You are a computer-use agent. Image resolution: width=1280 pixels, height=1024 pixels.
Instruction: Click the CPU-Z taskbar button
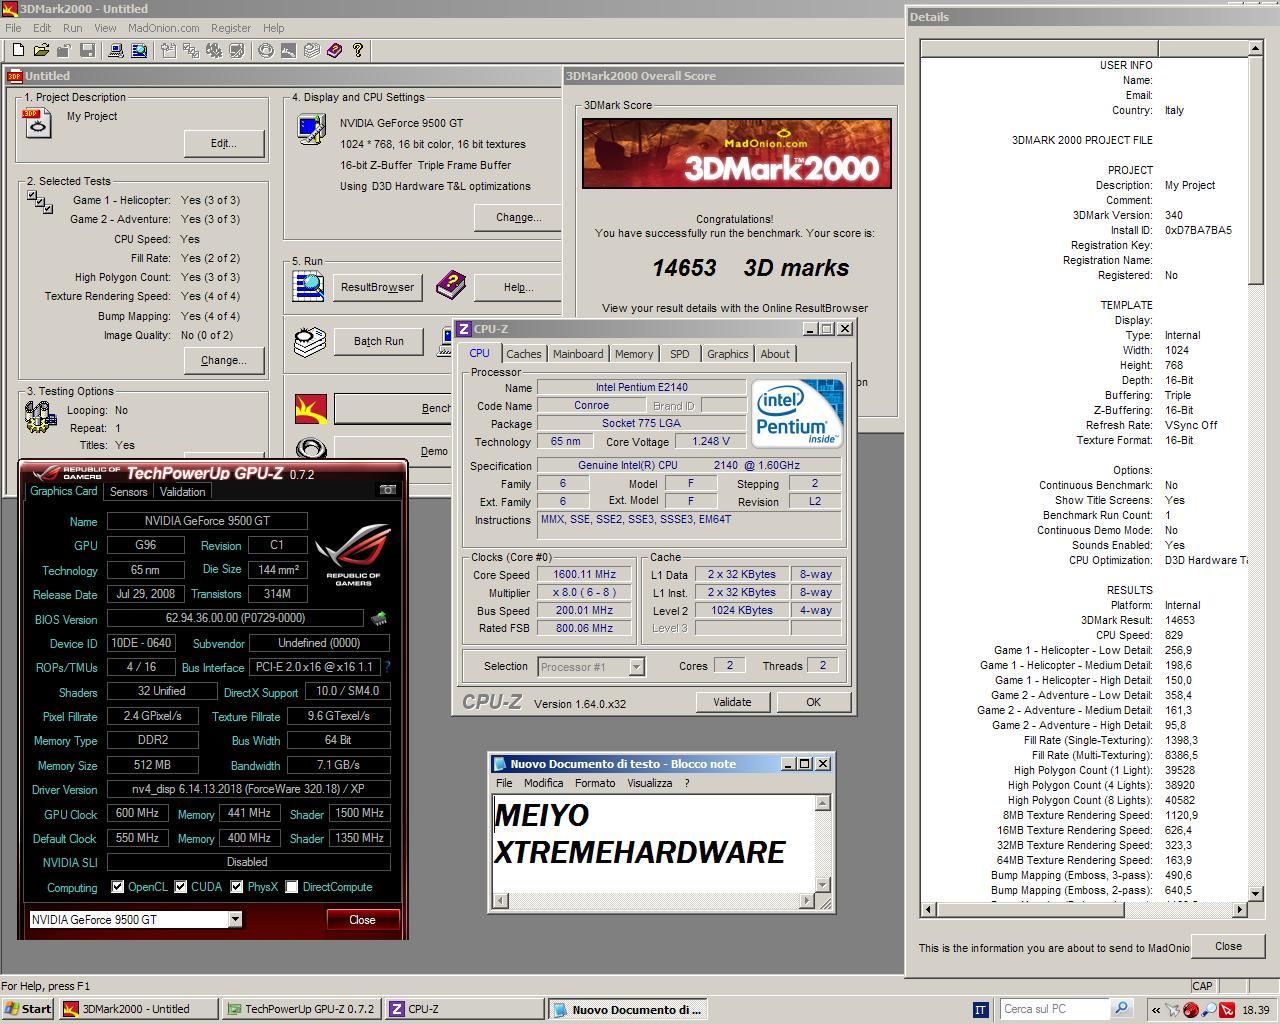tap(465, 1009)
